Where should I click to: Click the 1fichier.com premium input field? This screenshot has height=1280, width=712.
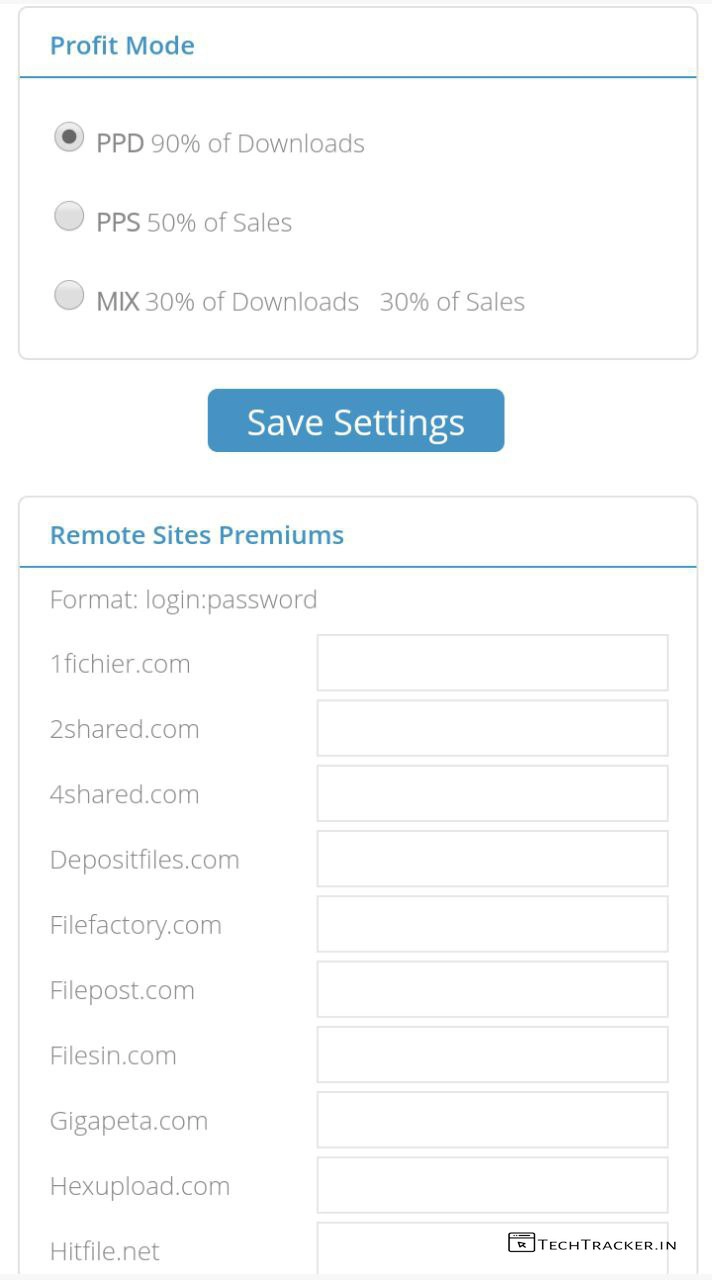(492, 663)
